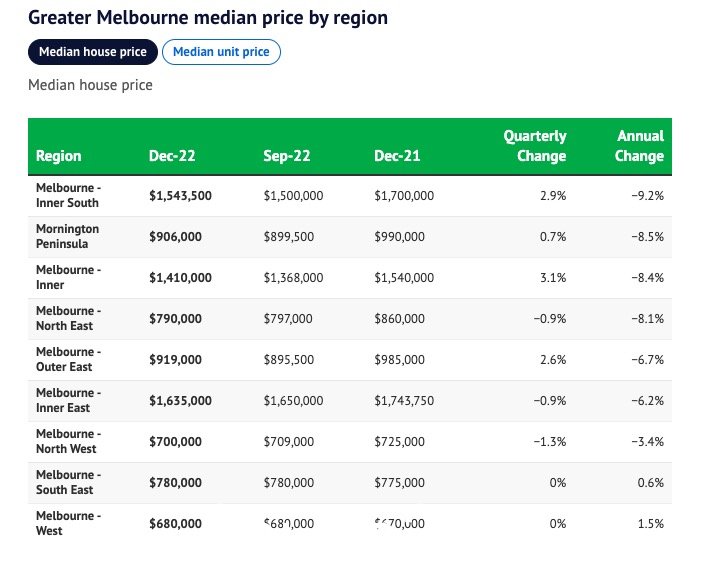The height and width of the screenshot is (563, 717).
Task: Click the $797,000 Sep-22 value
Action: [x=288, y=319]
